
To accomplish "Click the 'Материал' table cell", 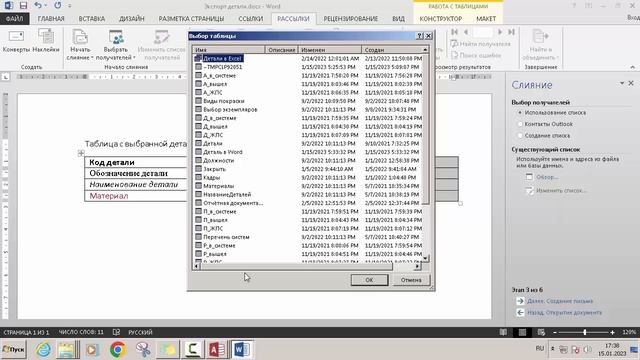I will pos(136,196).
